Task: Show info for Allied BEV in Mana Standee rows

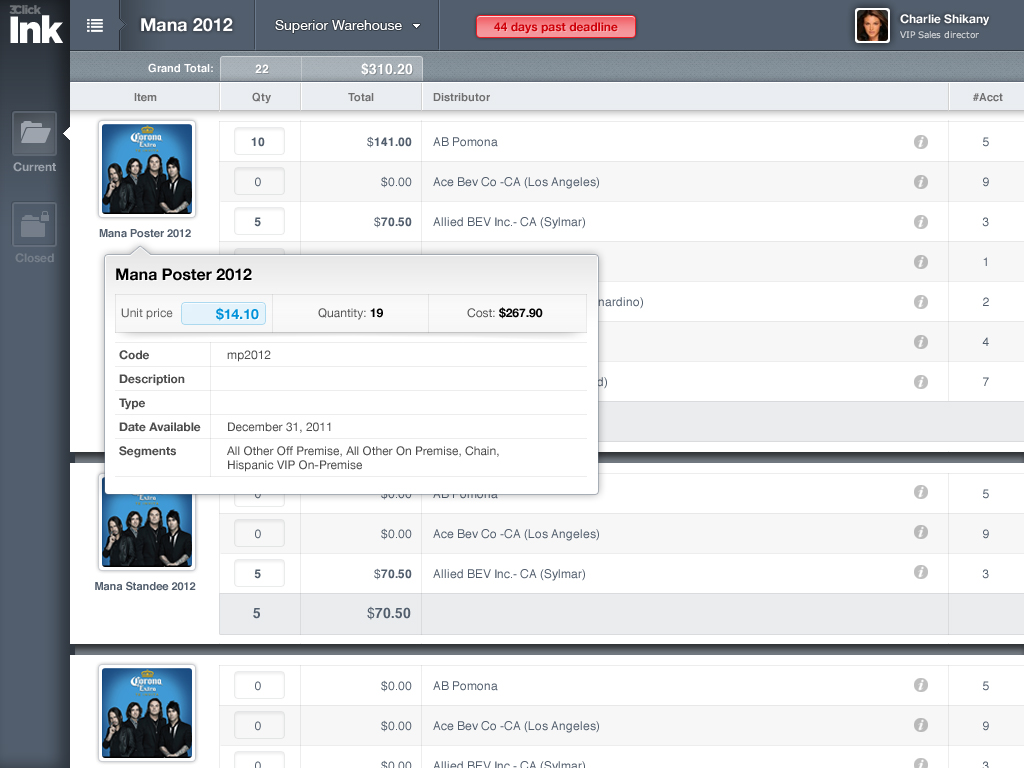Action: tap(921, 572)
